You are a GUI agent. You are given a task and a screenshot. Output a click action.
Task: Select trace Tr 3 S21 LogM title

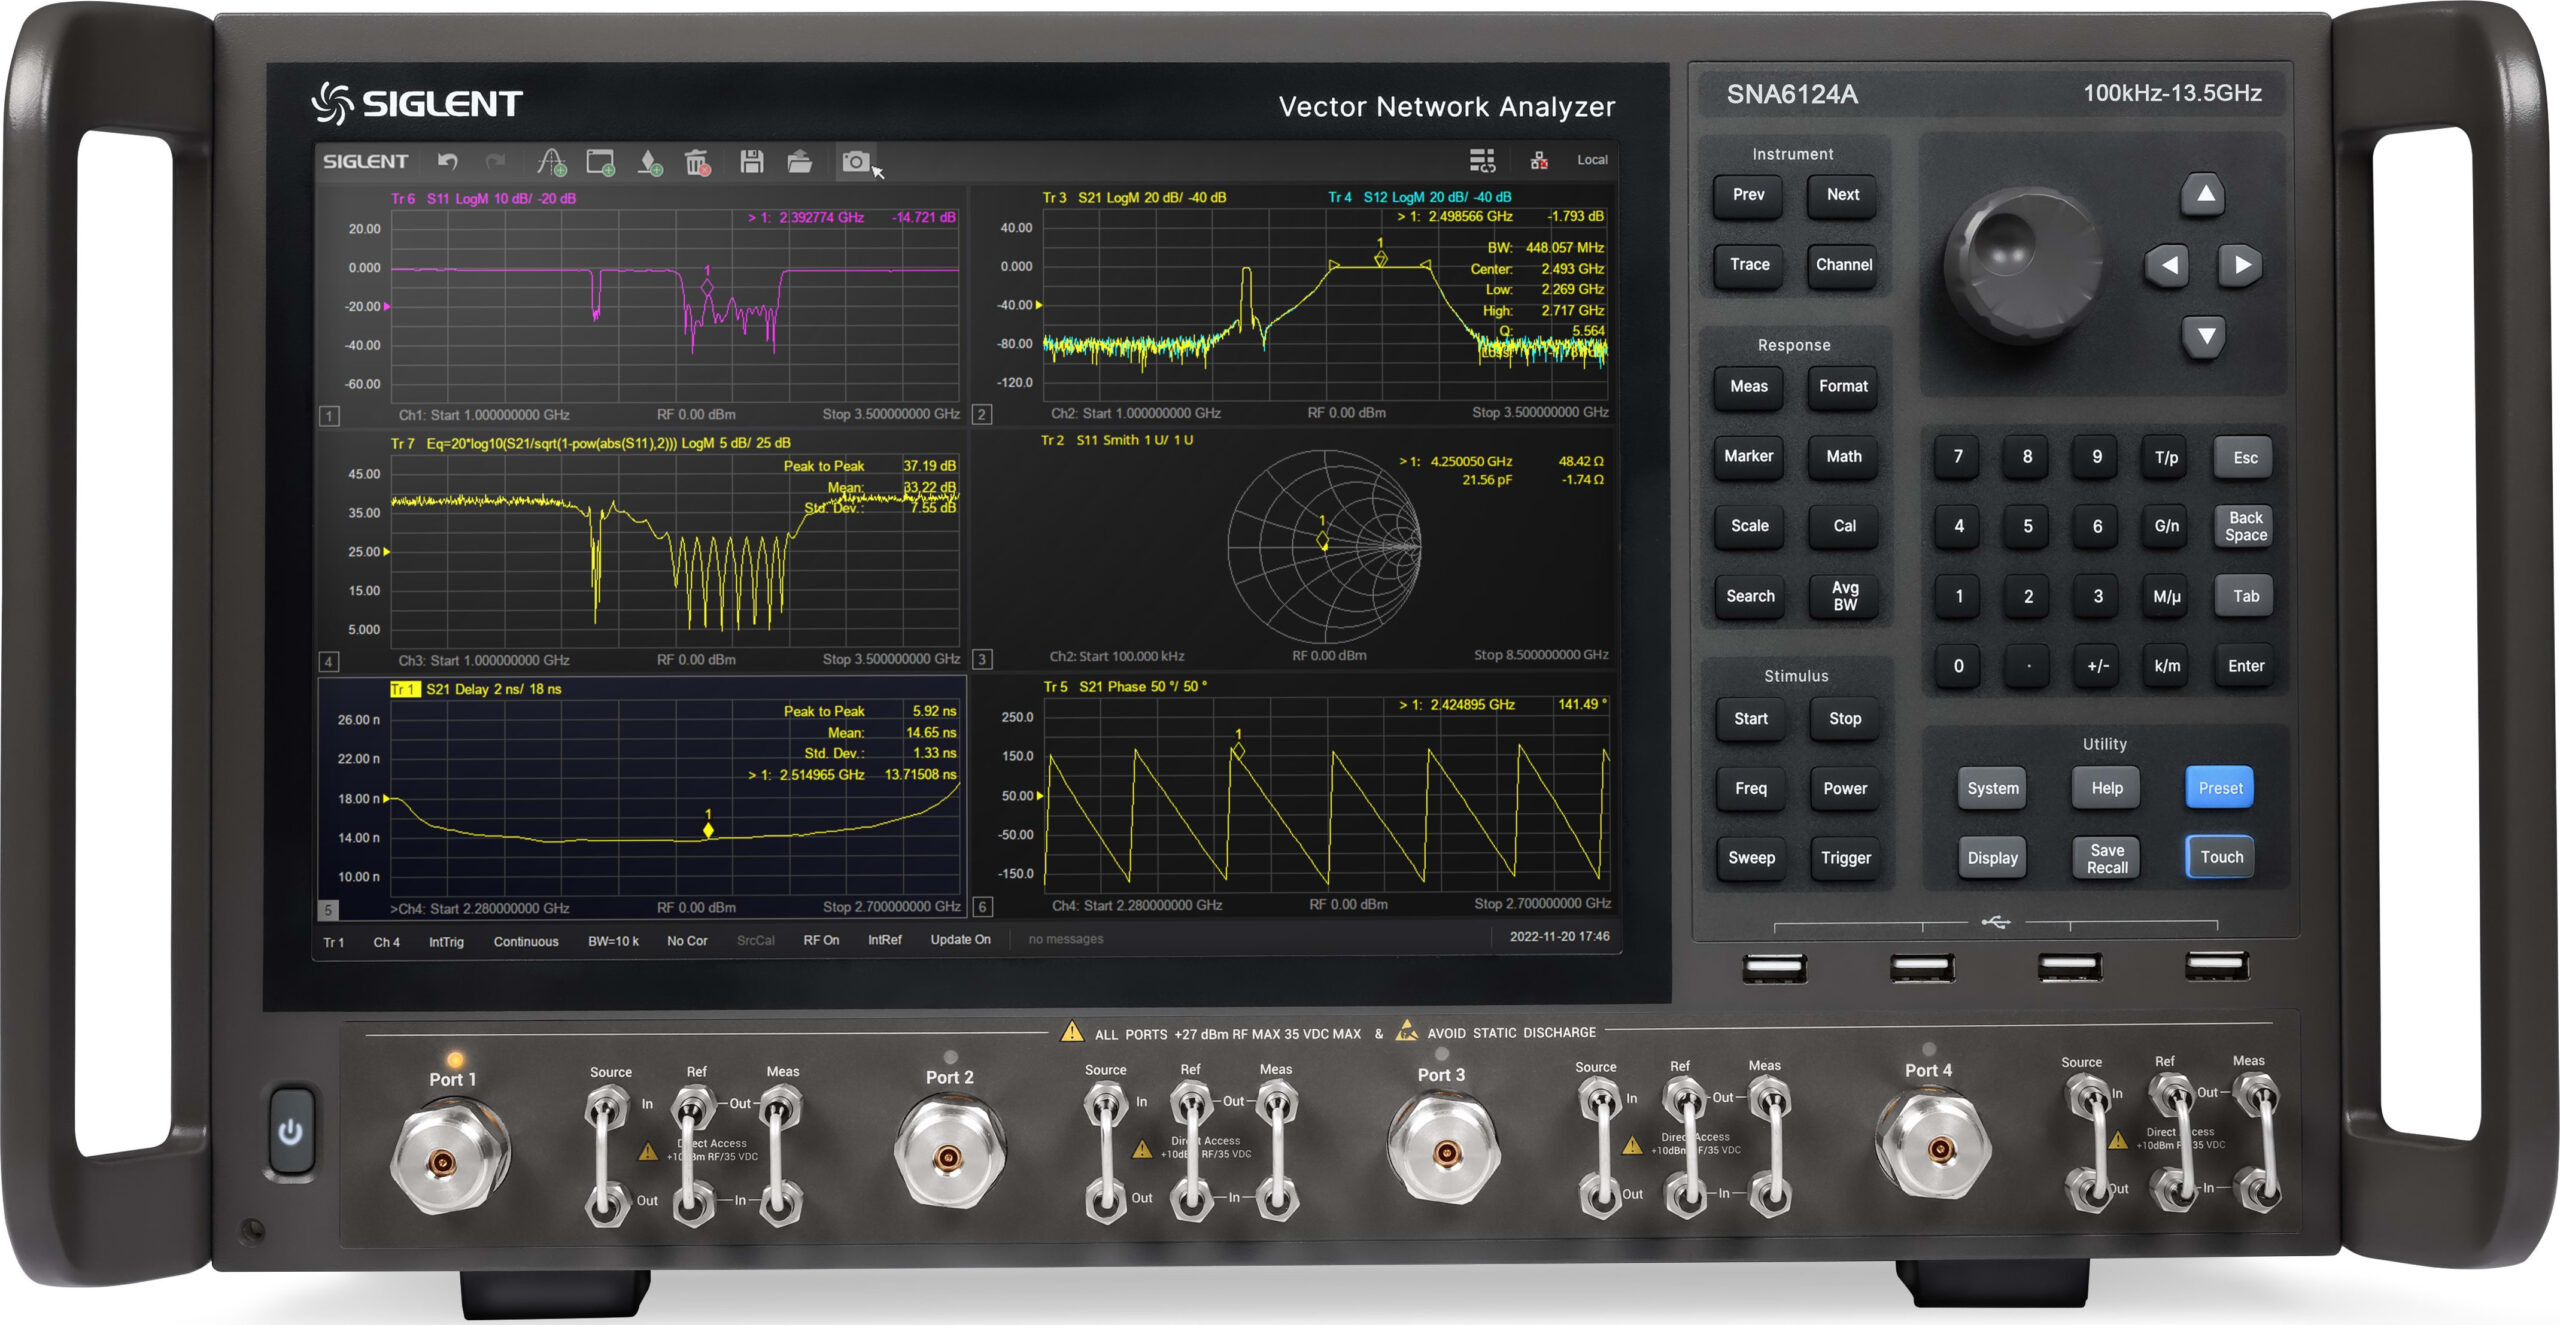1134,198
